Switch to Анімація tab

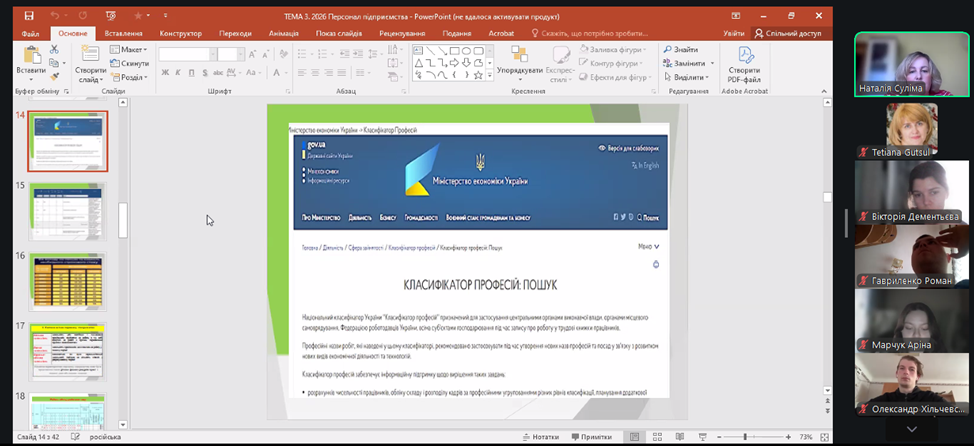[x=284, y=34]
